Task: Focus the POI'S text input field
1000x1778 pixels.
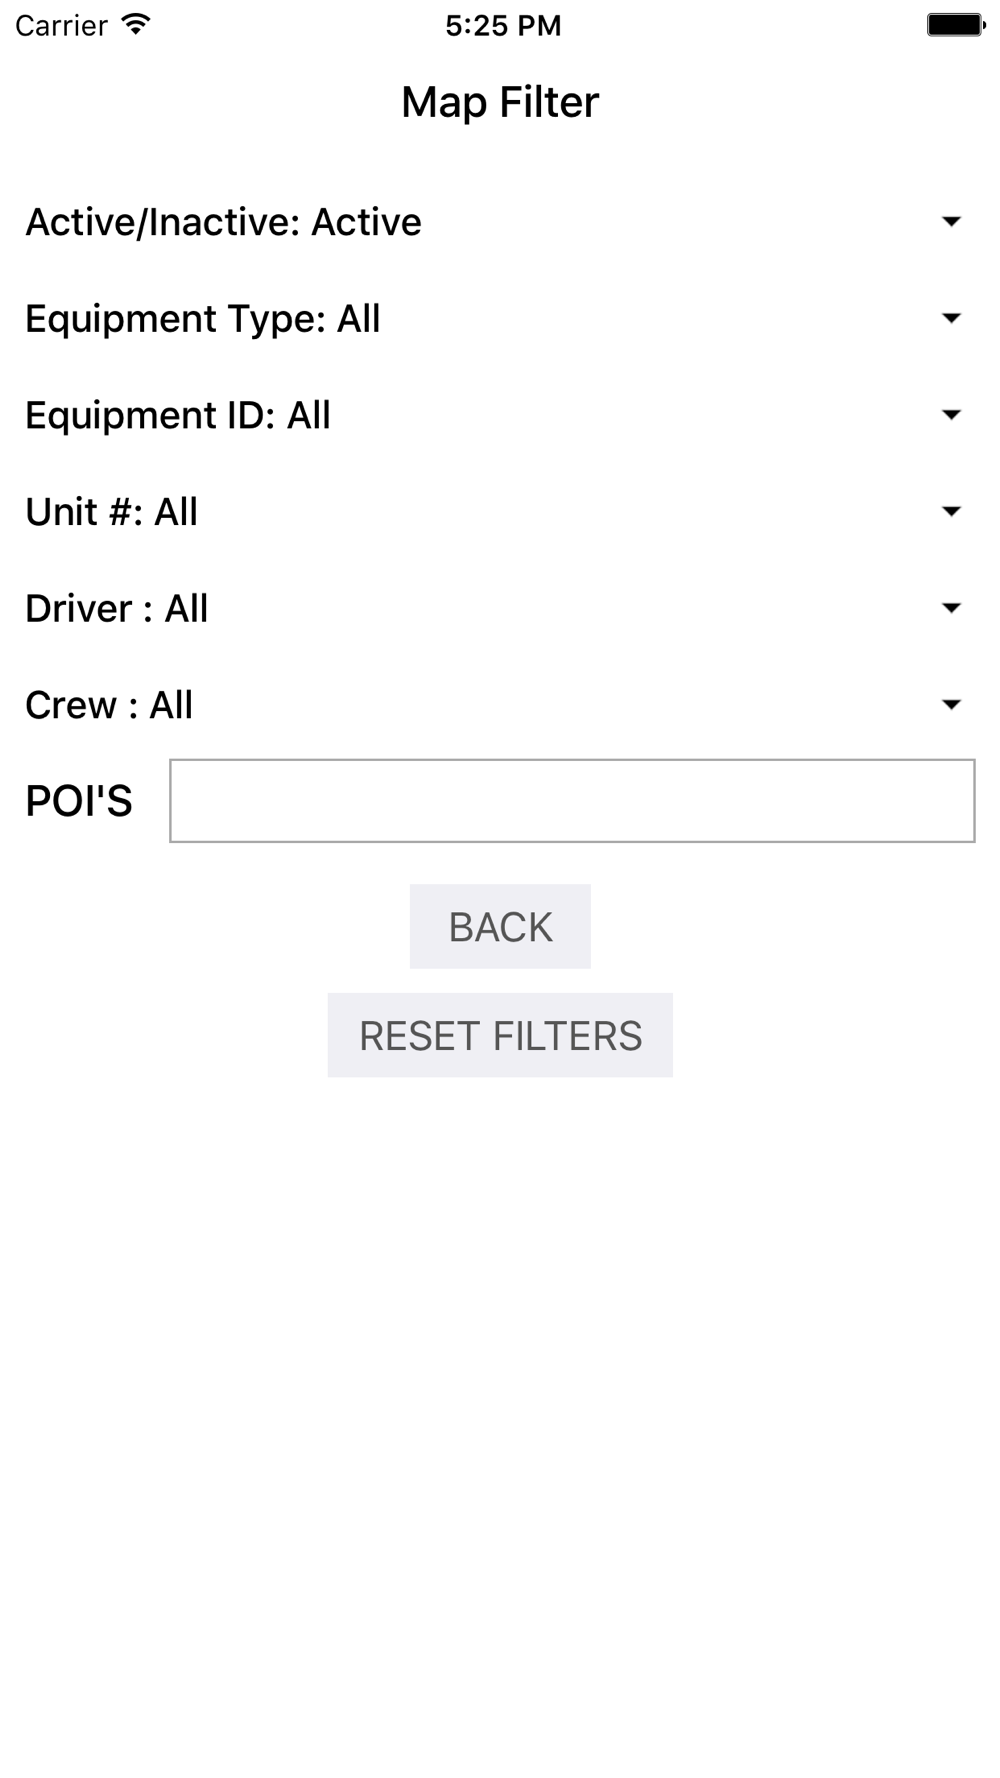Action: tap(572, 800)
